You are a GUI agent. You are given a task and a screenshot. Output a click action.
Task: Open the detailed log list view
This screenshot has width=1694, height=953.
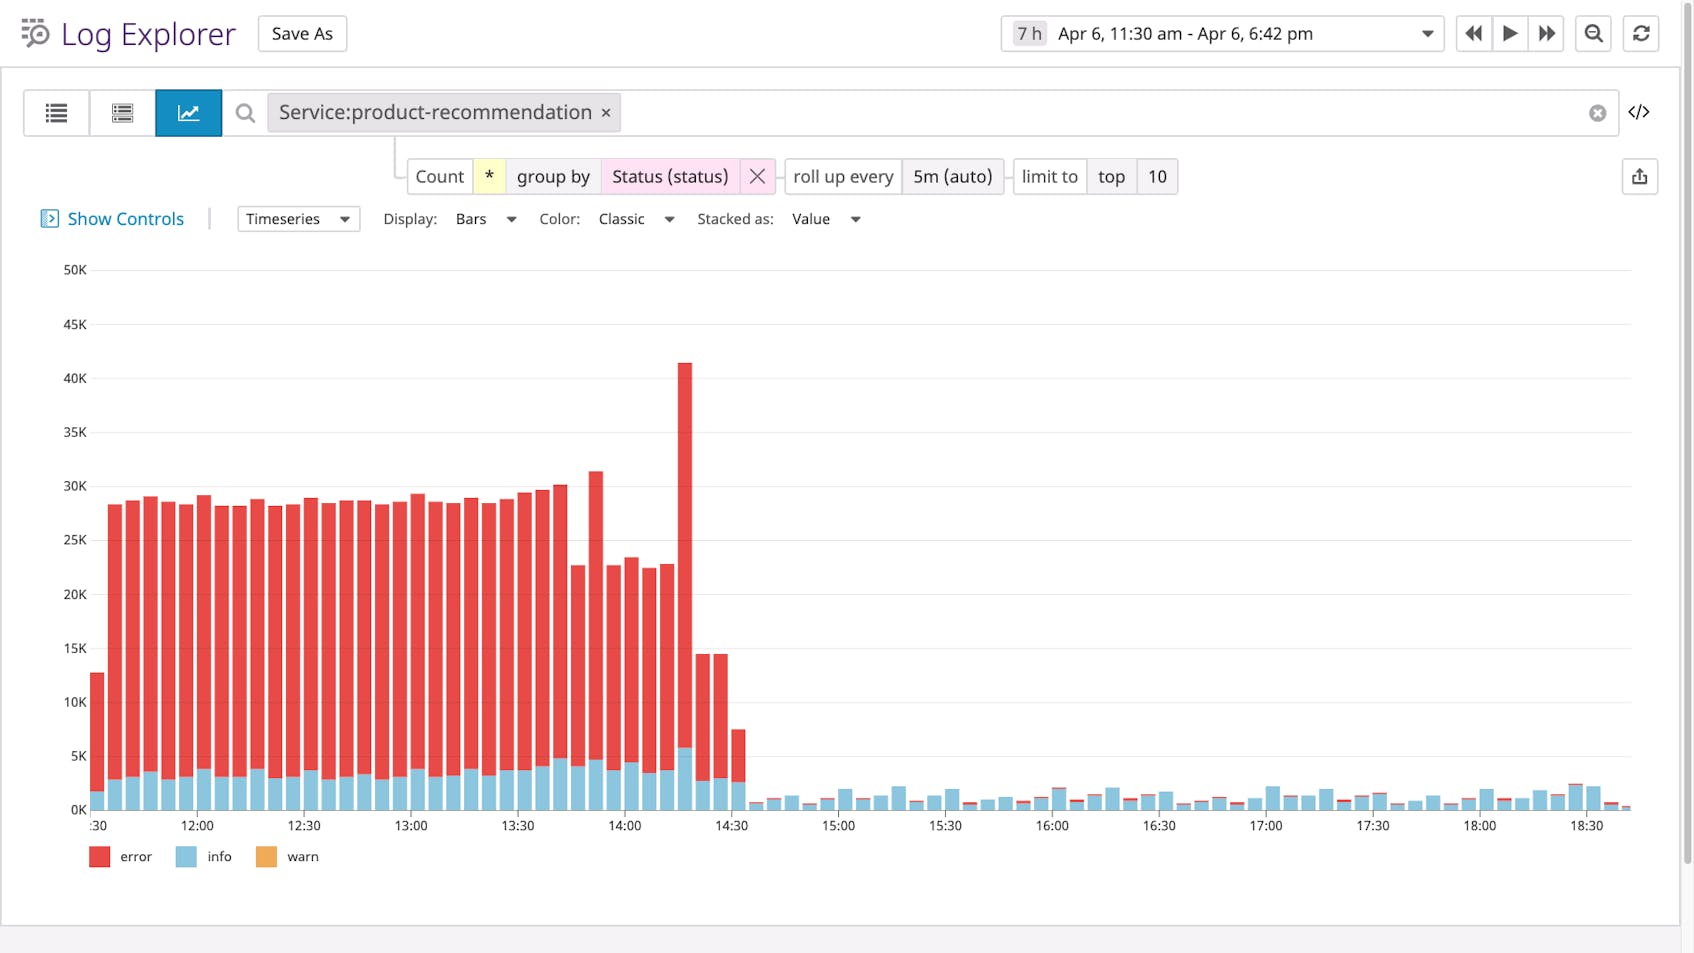click(x=56, y=112)
